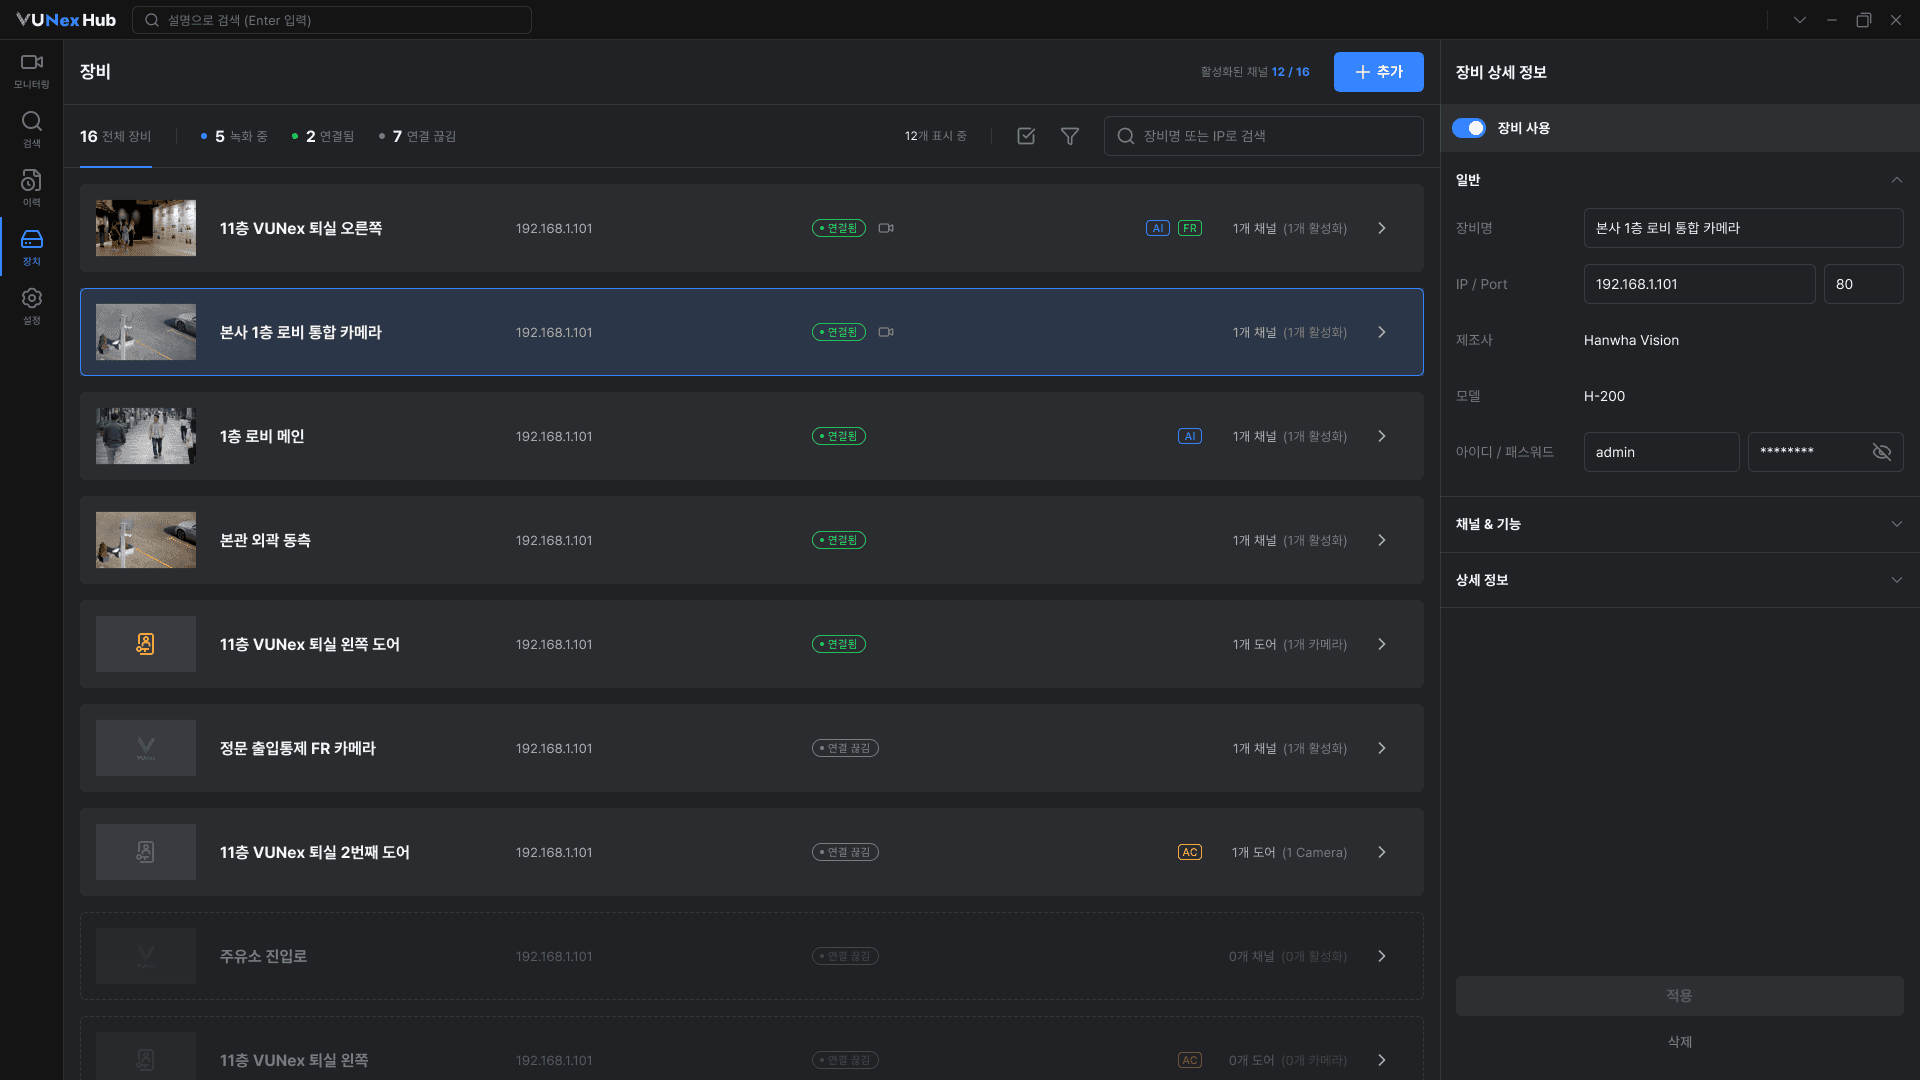This screenshot has width=1920, height=1080.
Task: Click the camera icon on 11층 VUNex 퇴실 오른쪽 row
Action: pyautogui.click(x=886, y=228)
